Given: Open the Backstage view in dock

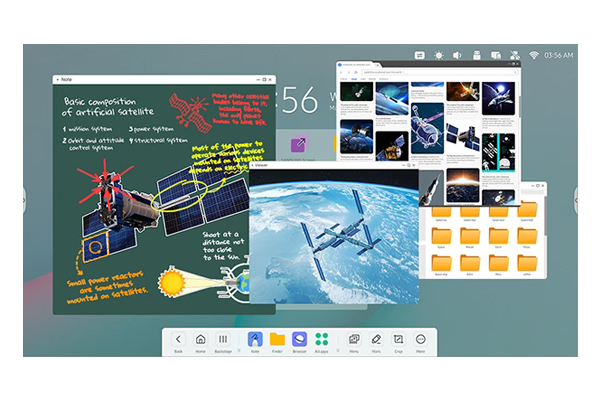Looking at the screenshot, I should pos(223,342).
